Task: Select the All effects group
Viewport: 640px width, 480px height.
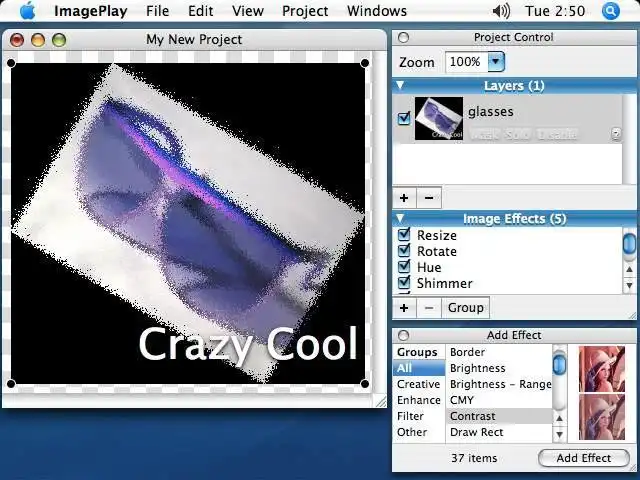Action: coord(419,368)
